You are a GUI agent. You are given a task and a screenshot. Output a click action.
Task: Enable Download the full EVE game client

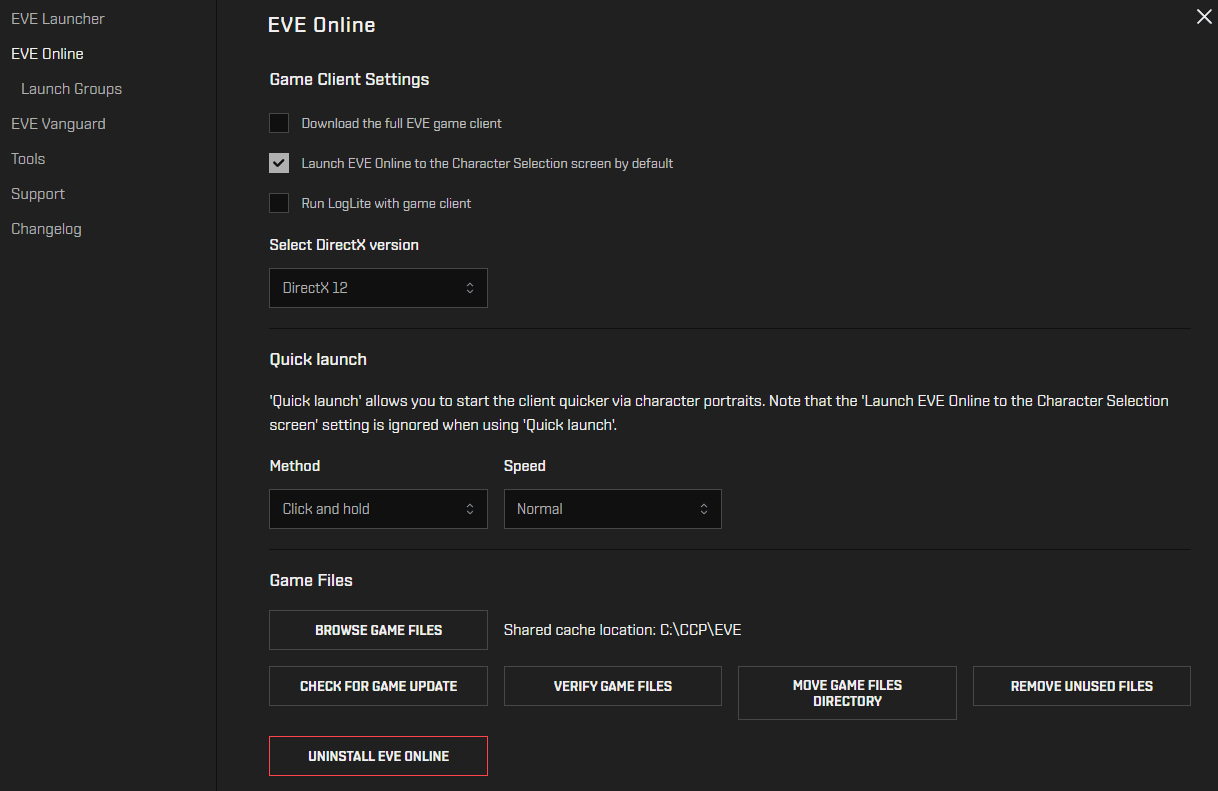[279, 124]
